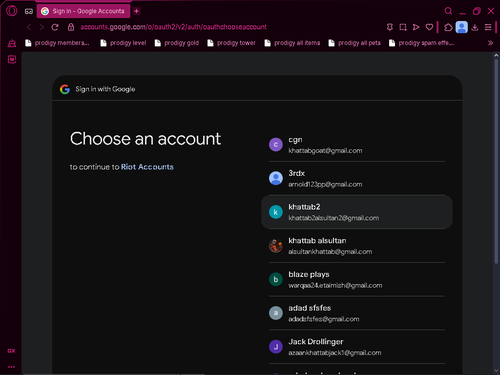Open the prodigy spam effe... bookmark

(x=422, y=43)
